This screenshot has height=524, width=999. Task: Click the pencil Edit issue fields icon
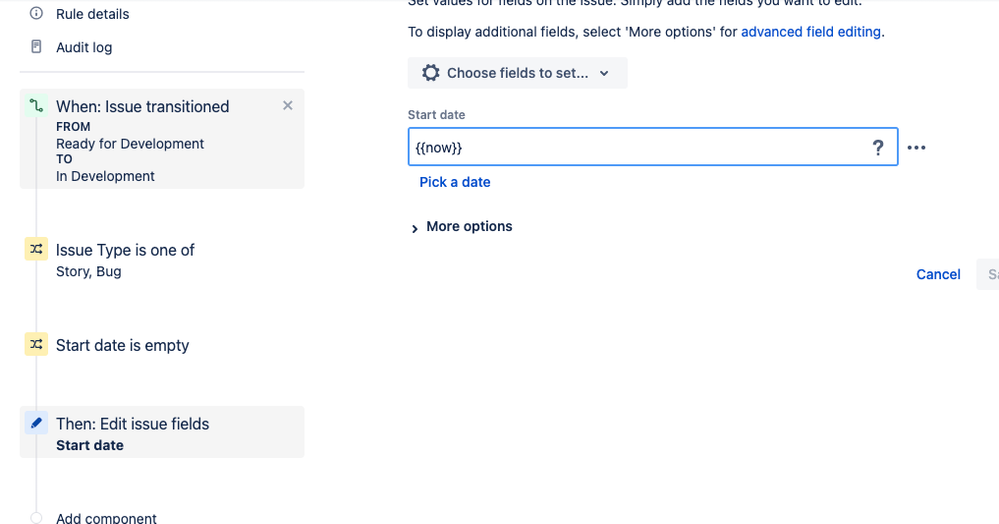pyautogui.click(x=36, y=423)
